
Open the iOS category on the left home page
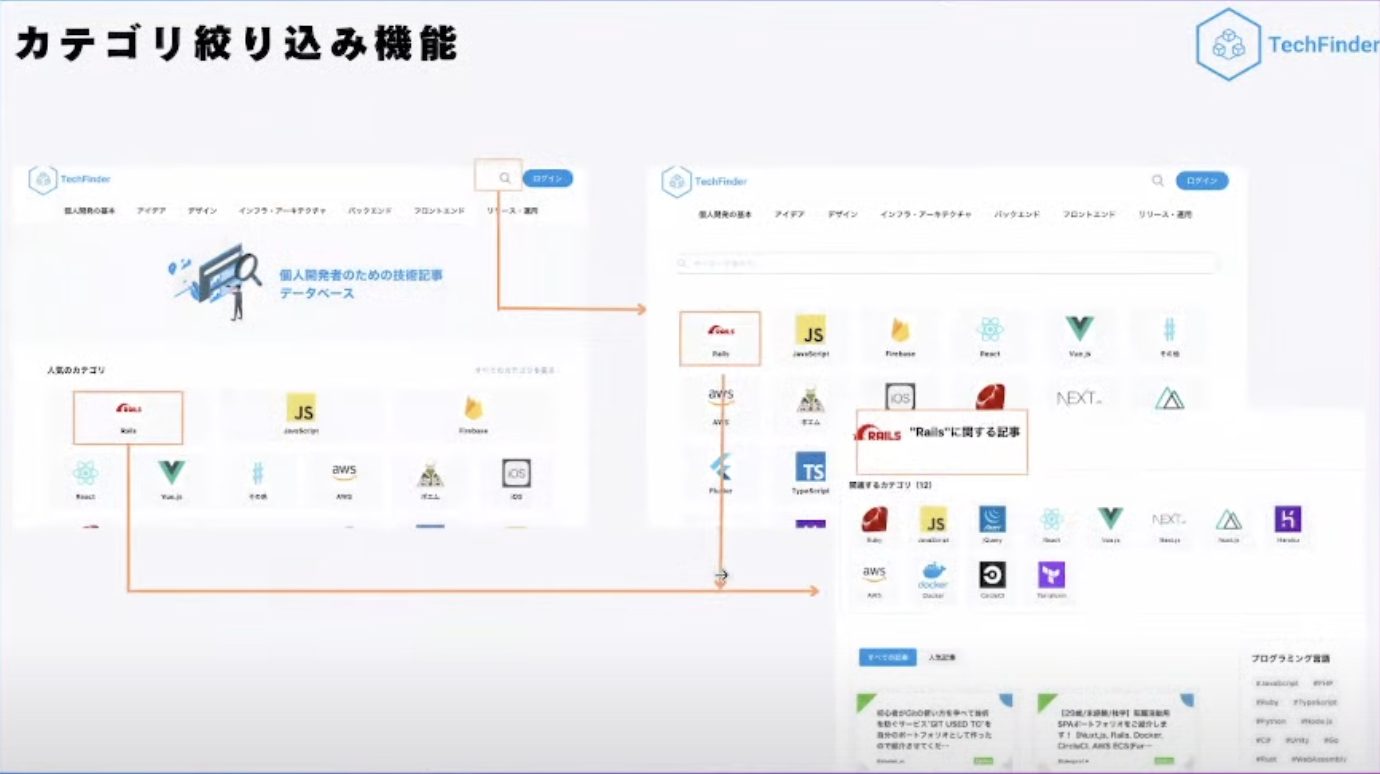[516, 480]
